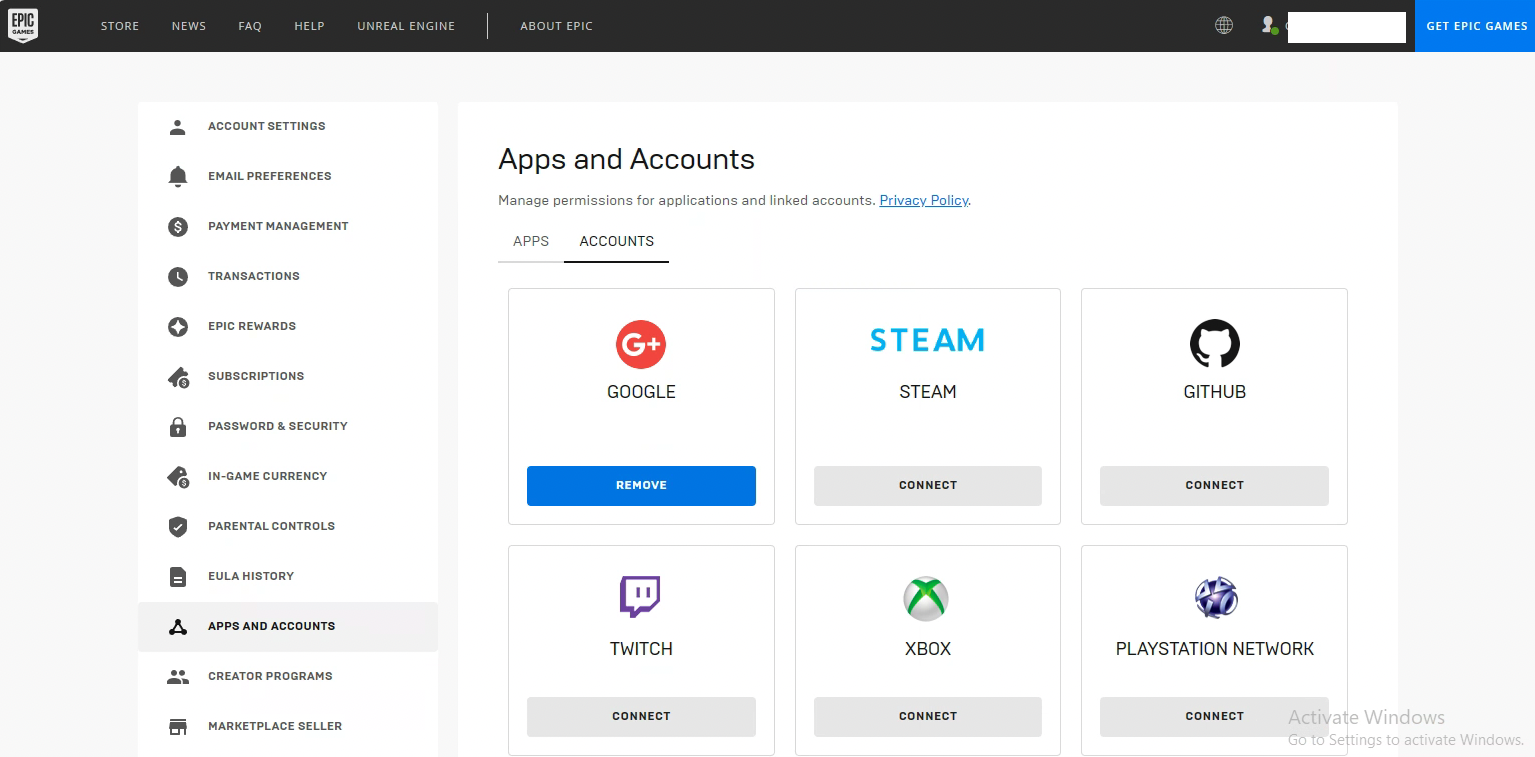Open the language globe icon
This screenshot has height=757, width=1535.
[x=1224, y=26]
